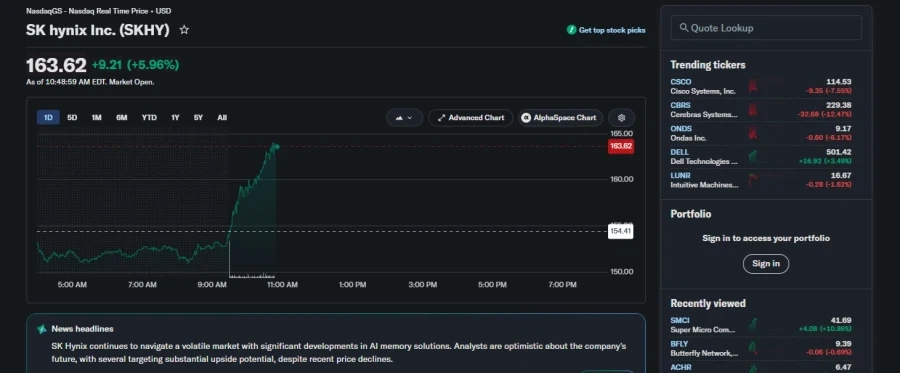Click DELL change +16.92 (+3.49%)
Image resolution: width=900 pixels, height=373 pixels.
pyautogui.click(x=825, y=162)
